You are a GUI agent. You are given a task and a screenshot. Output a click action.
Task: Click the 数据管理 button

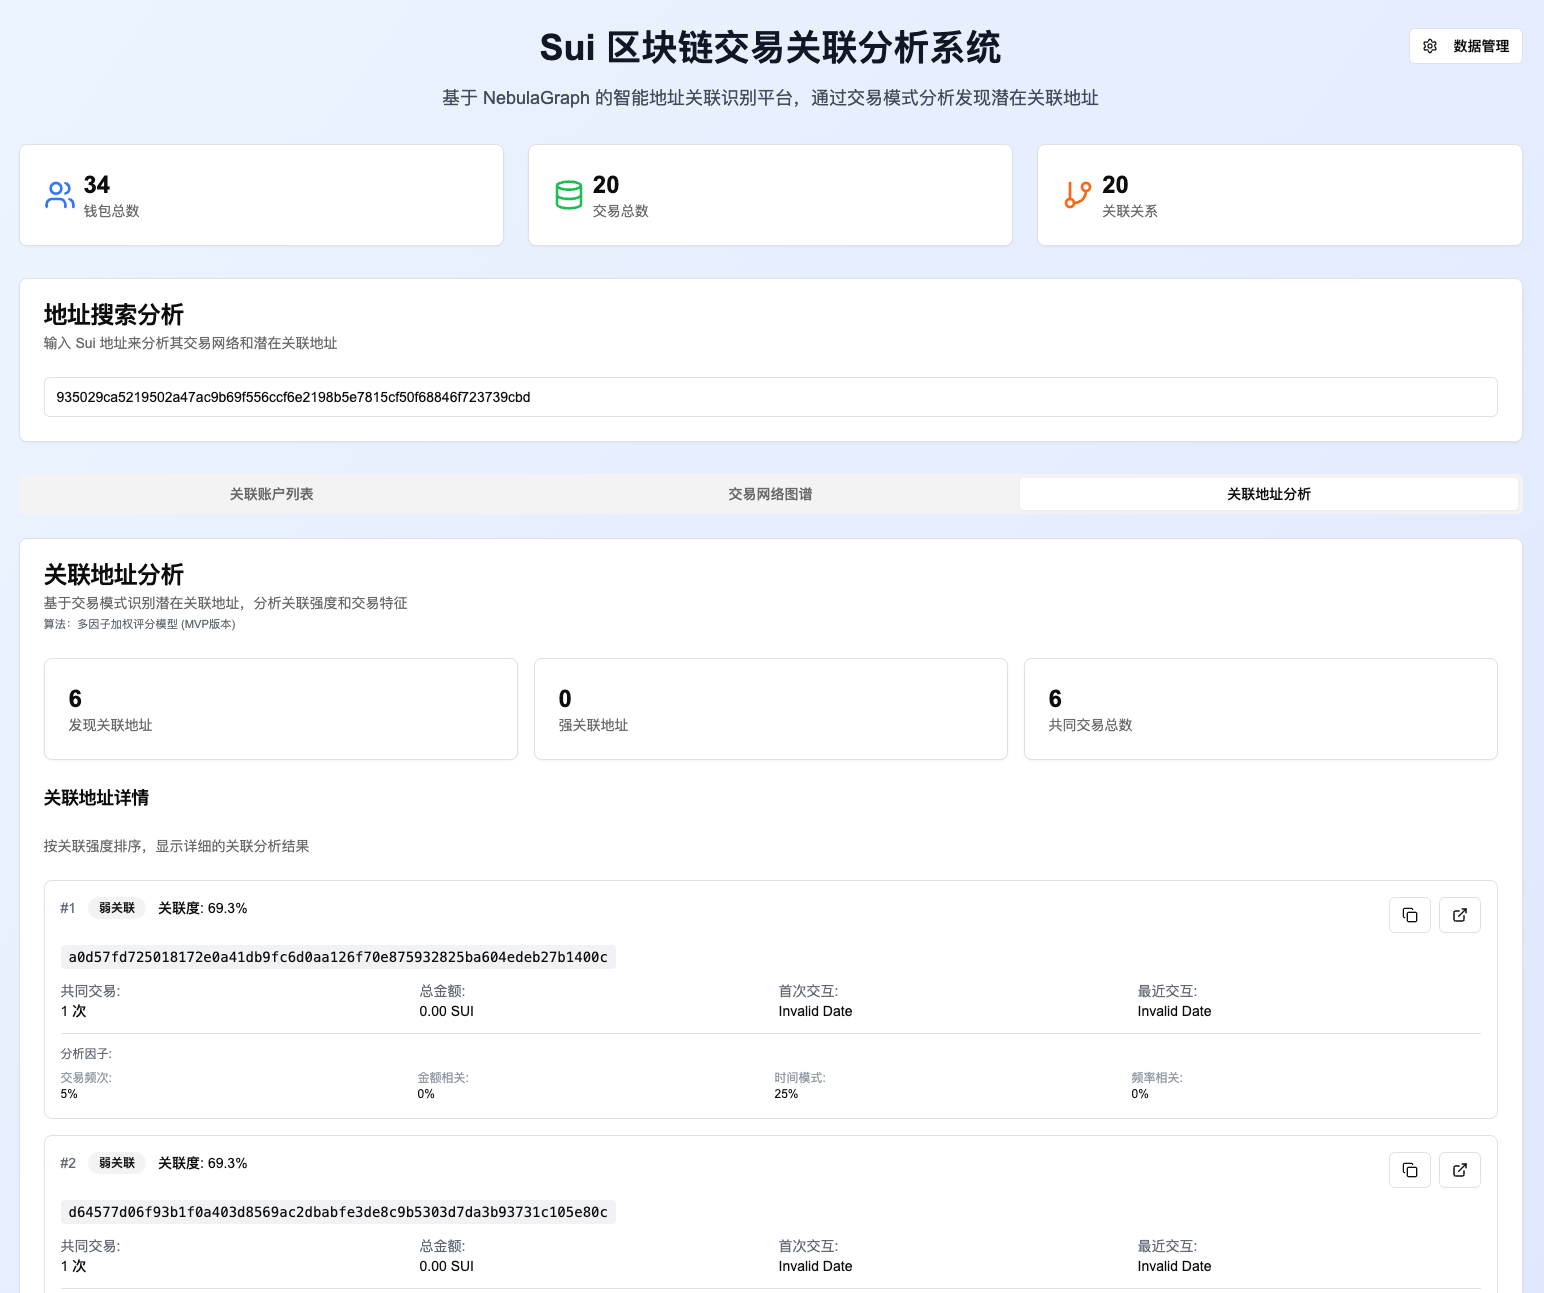(1479, 46)
